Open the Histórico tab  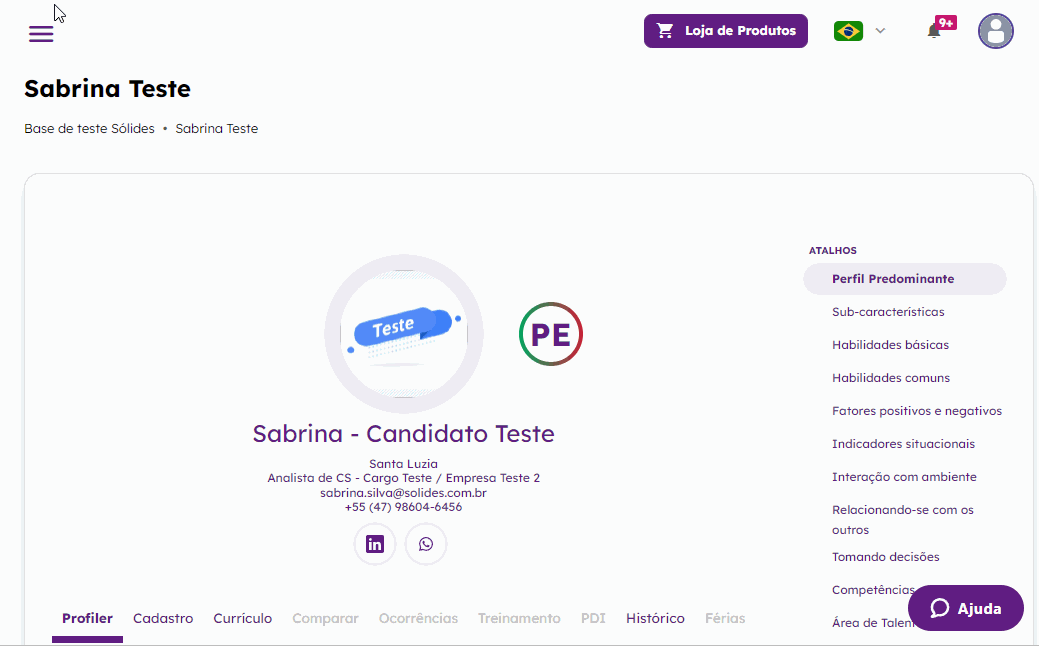(655, 618)
